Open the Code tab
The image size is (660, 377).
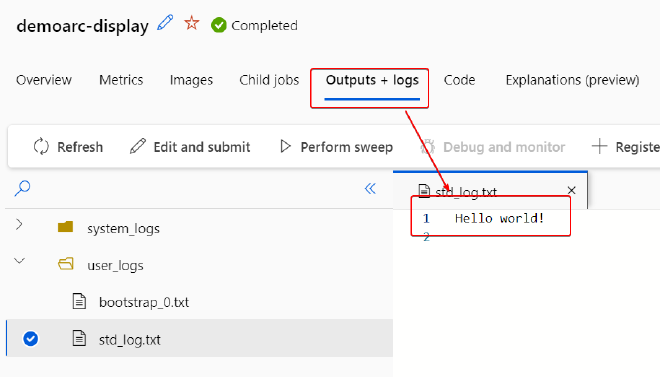(460, 80)
